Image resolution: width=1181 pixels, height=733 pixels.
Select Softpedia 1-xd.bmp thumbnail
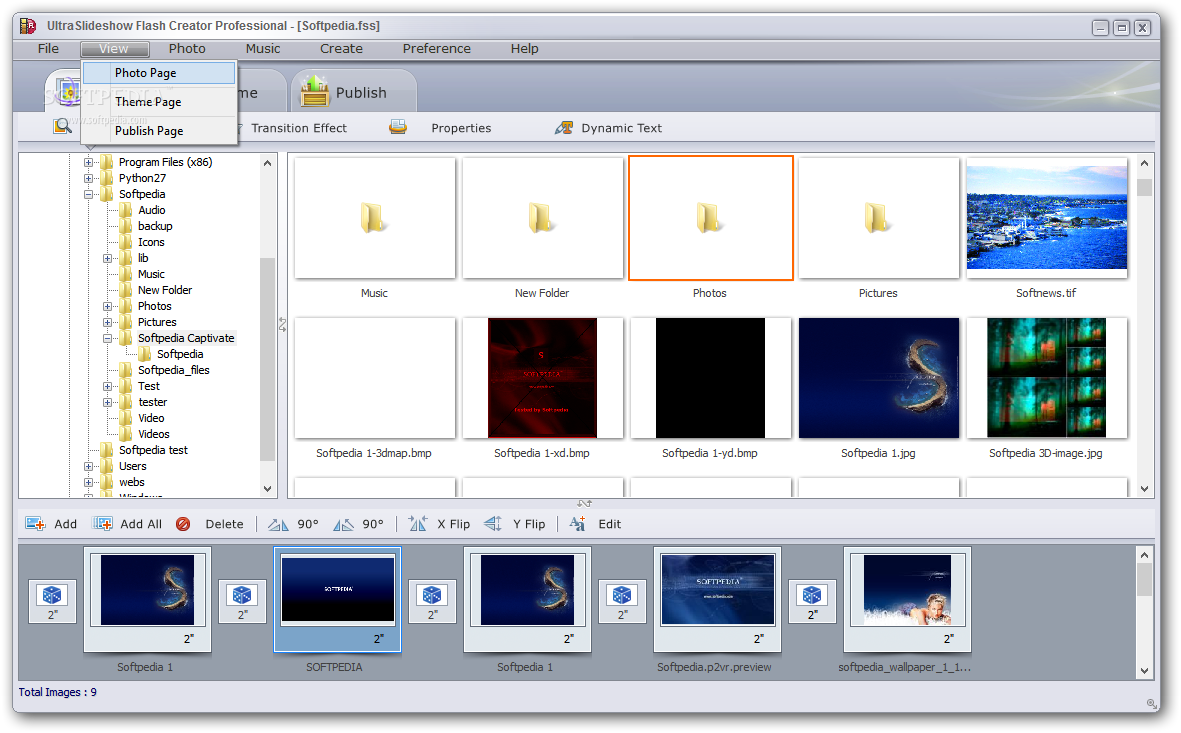pos(542,378)
